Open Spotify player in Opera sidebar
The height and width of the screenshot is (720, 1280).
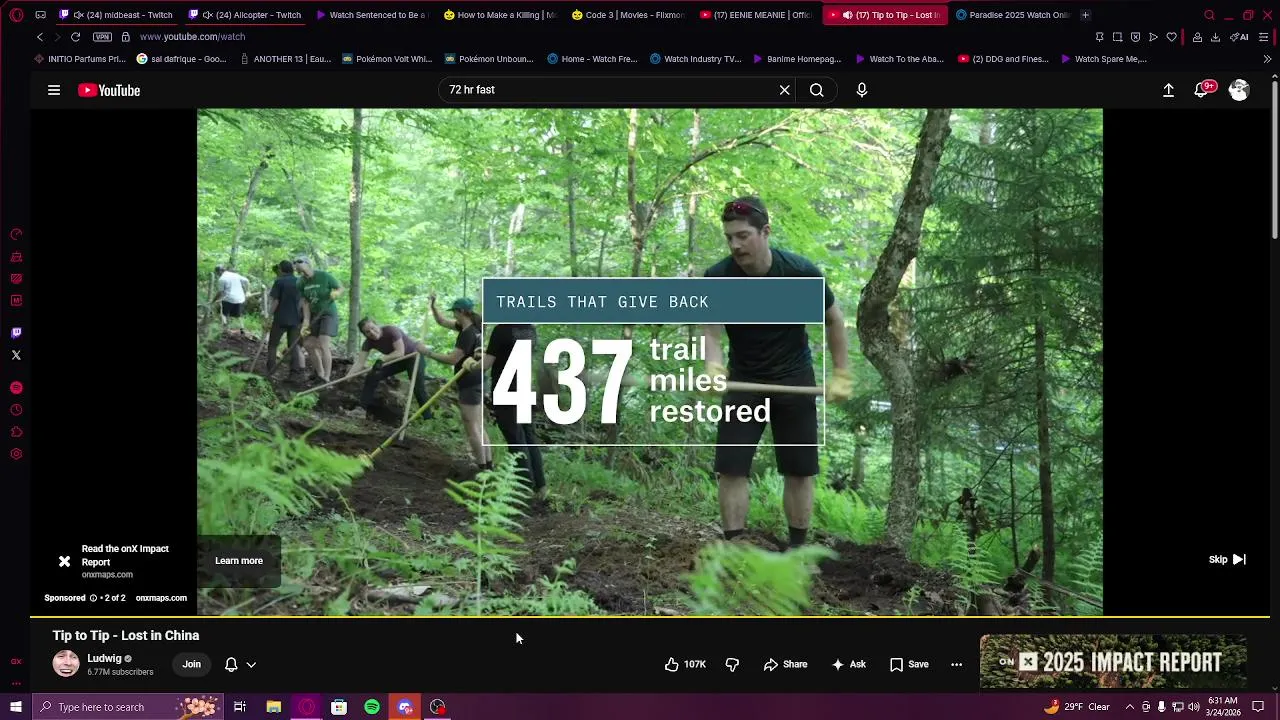point(16,388)
